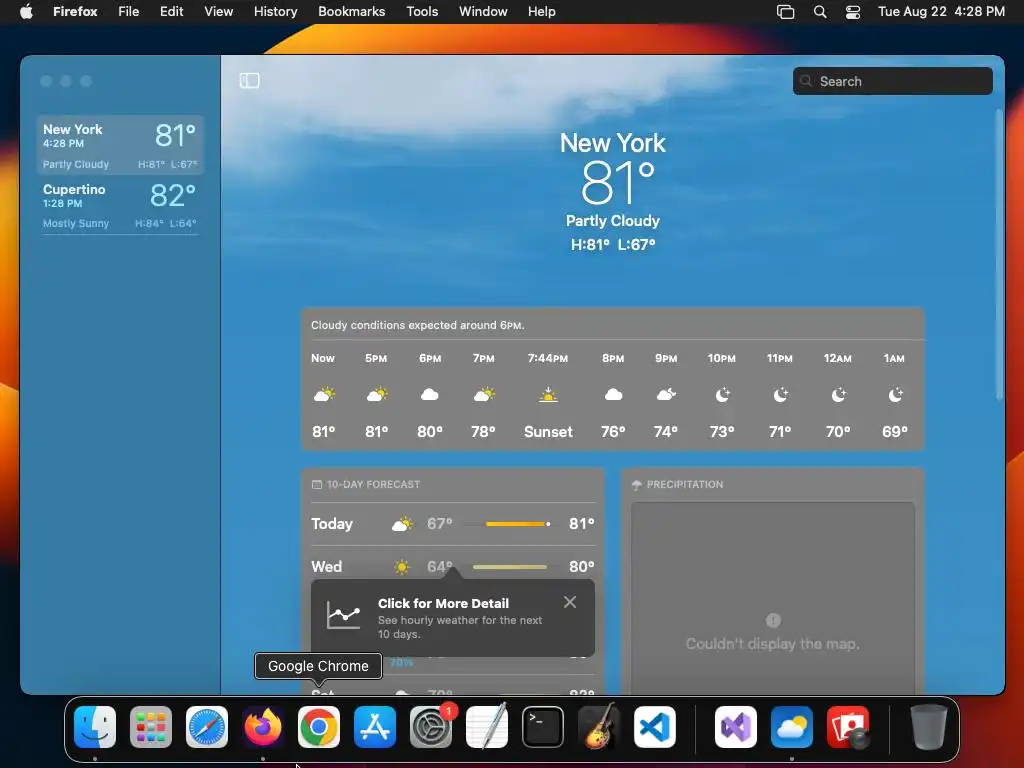Open the Trash in the Dock
This screenshot has height=768, width=1024.
tap(929, 727)
